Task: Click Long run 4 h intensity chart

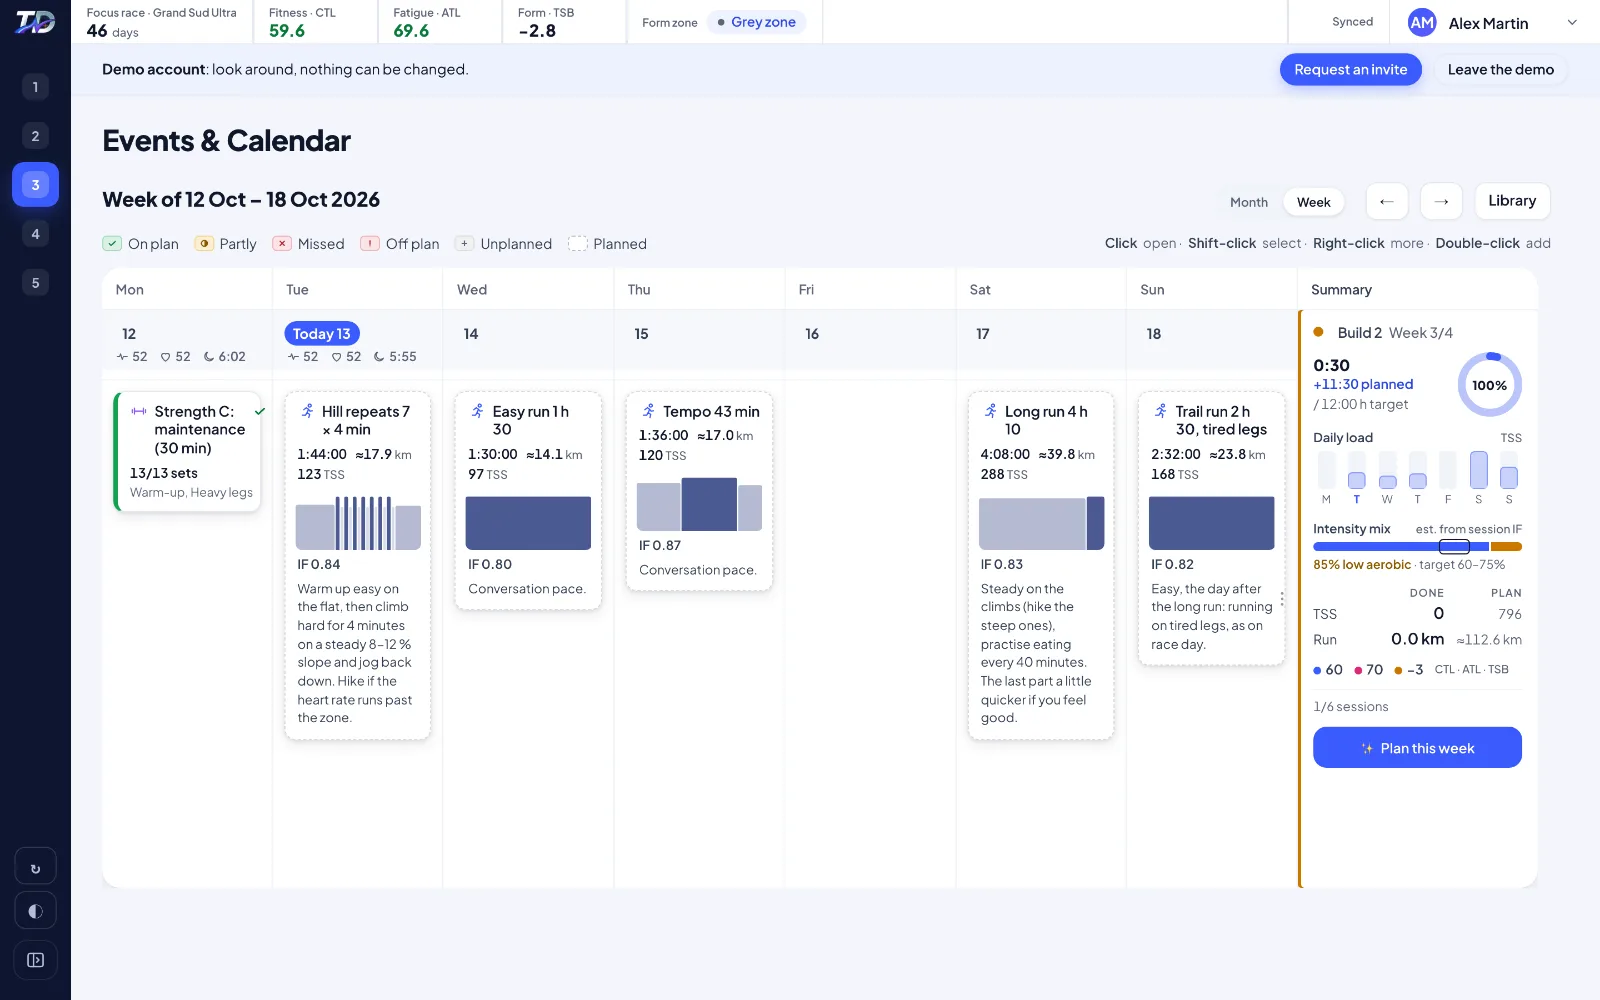Action: 1041,523
